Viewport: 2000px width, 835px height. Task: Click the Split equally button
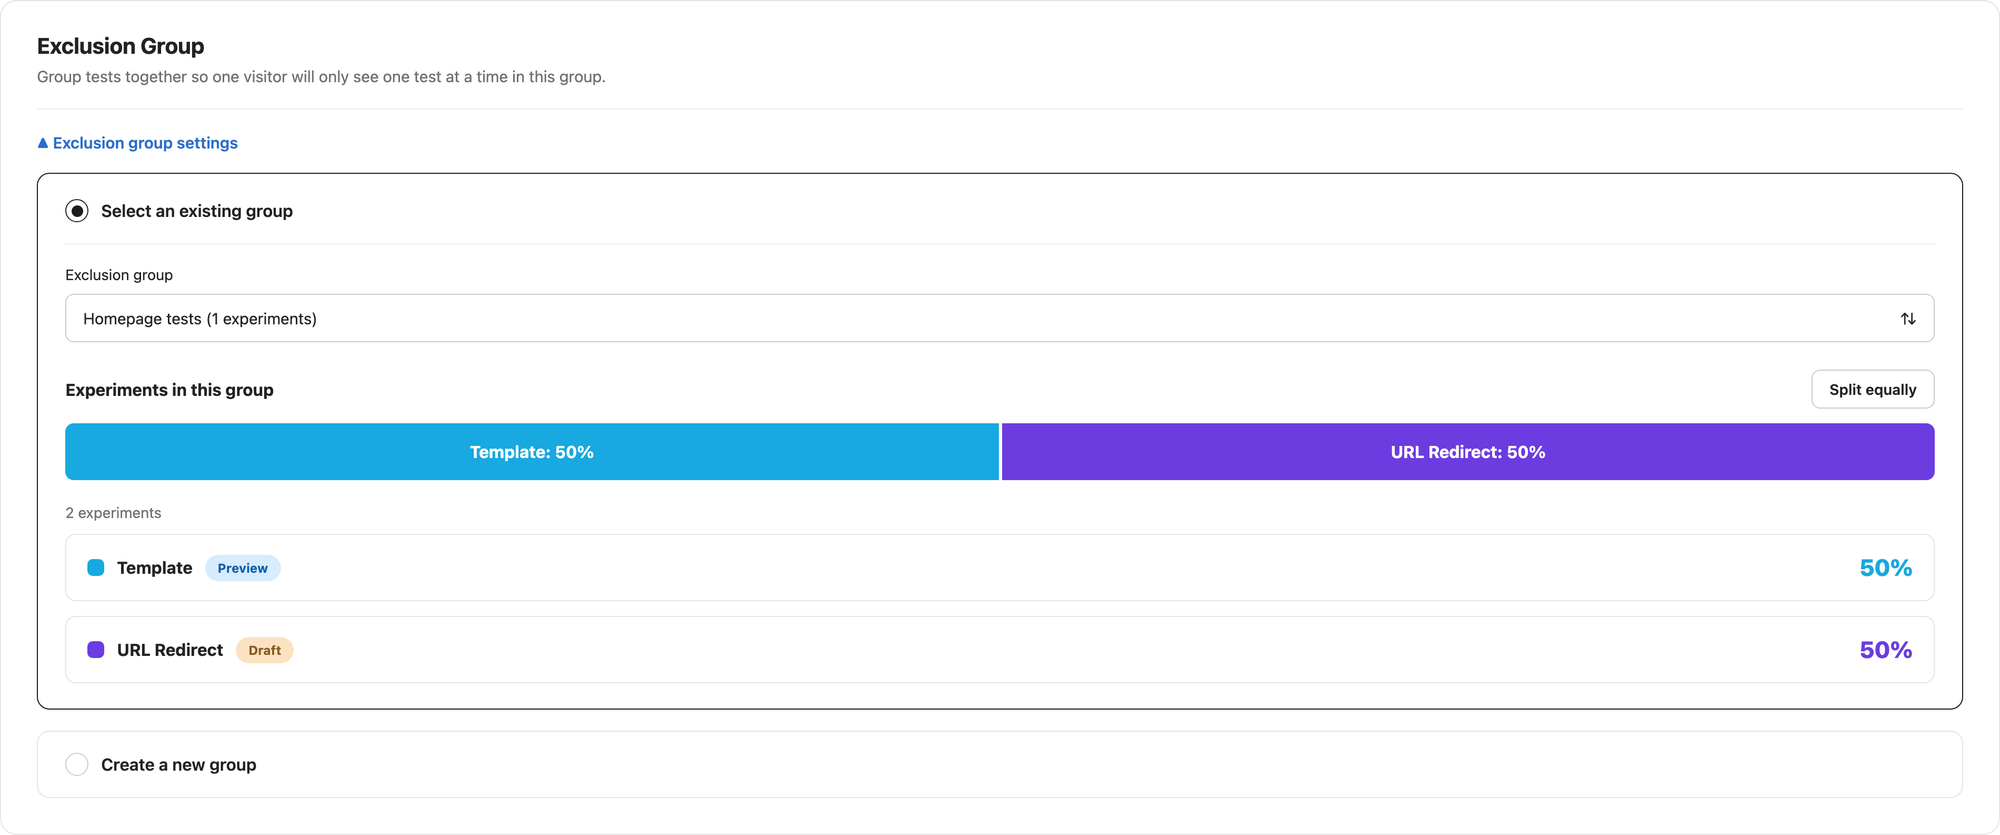(x=1872, y=389)
